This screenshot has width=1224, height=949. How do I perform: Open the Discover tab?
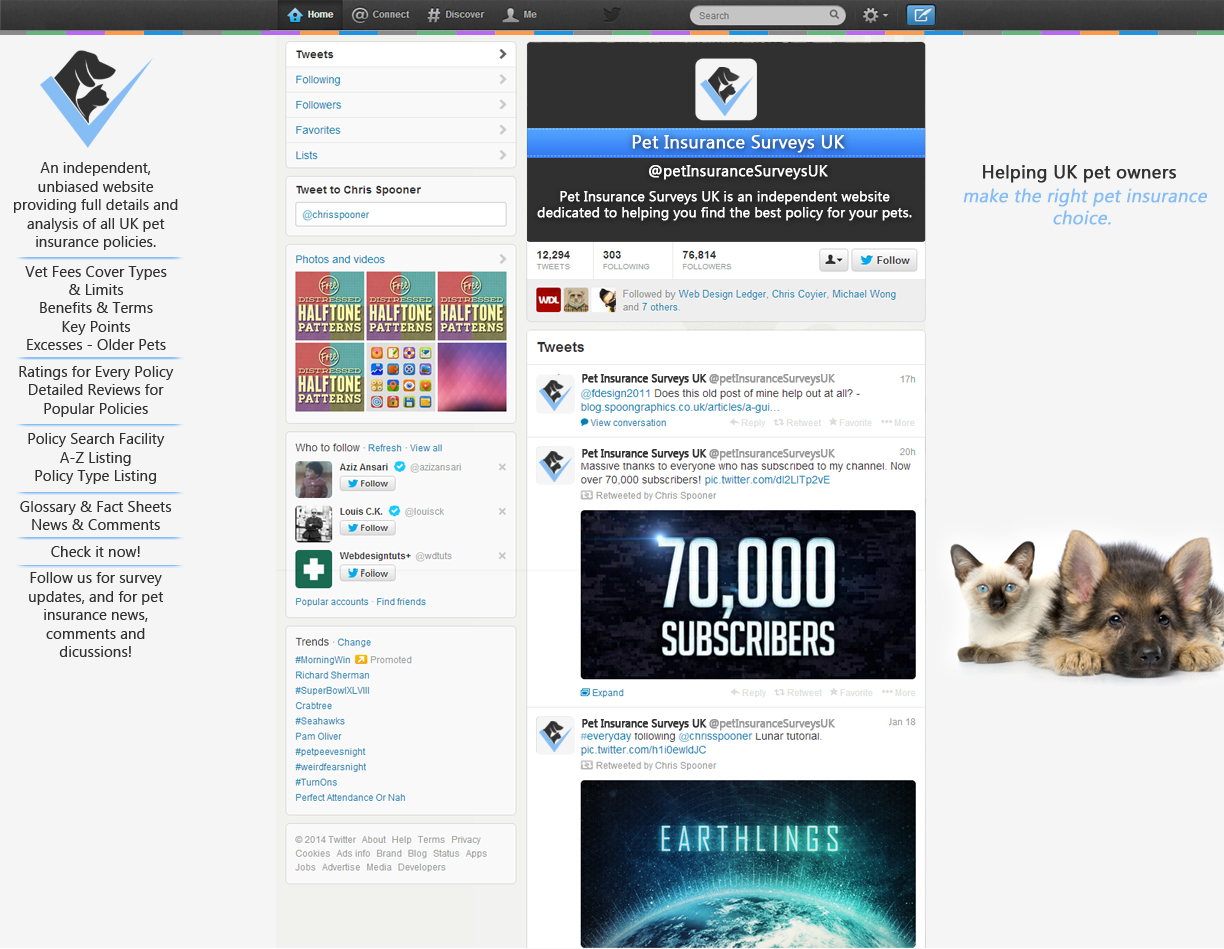click(455, 15)
